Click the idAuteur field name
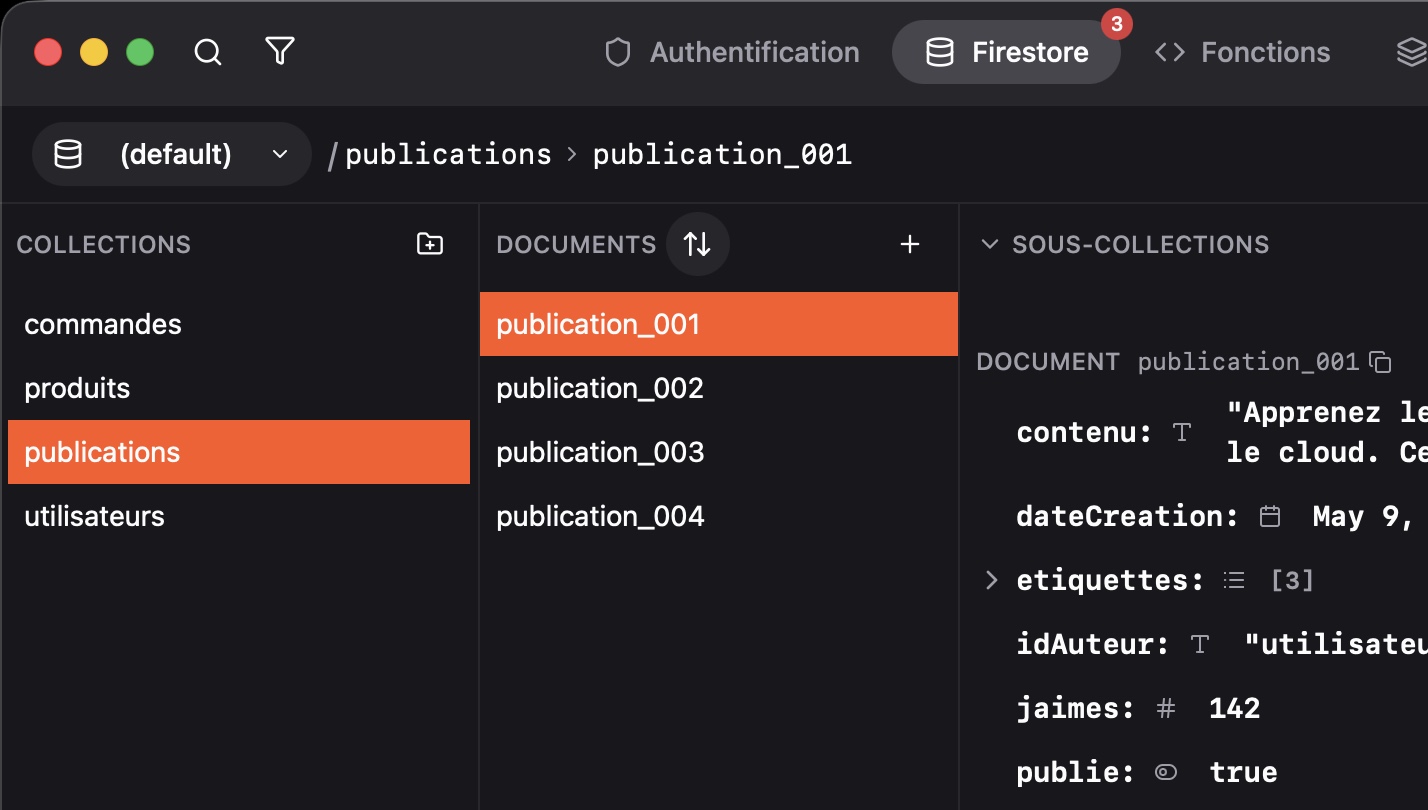Image resolution: width=1428 pixels, height=810 pixels. tap(1092, 644)
